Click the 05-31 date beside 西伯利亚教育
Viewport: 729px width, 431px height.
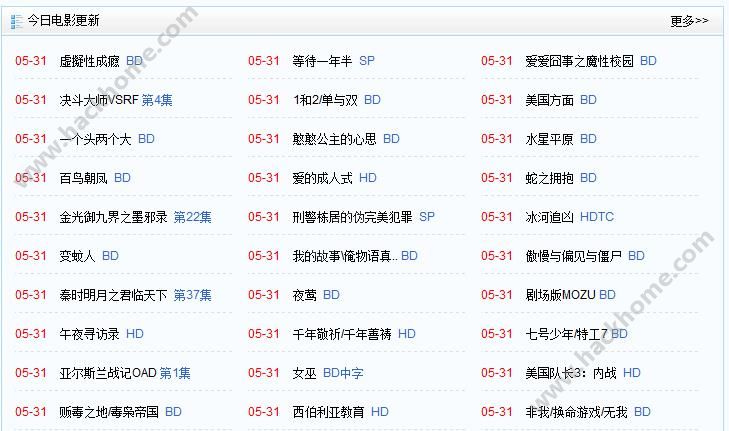(264, 412)
